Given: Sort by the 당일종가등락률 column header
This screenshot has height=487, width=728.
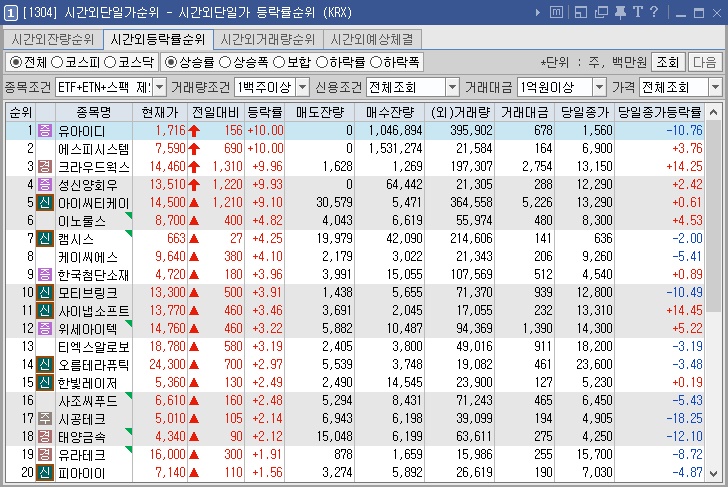Looking at the screenshot, I should 659,112.
